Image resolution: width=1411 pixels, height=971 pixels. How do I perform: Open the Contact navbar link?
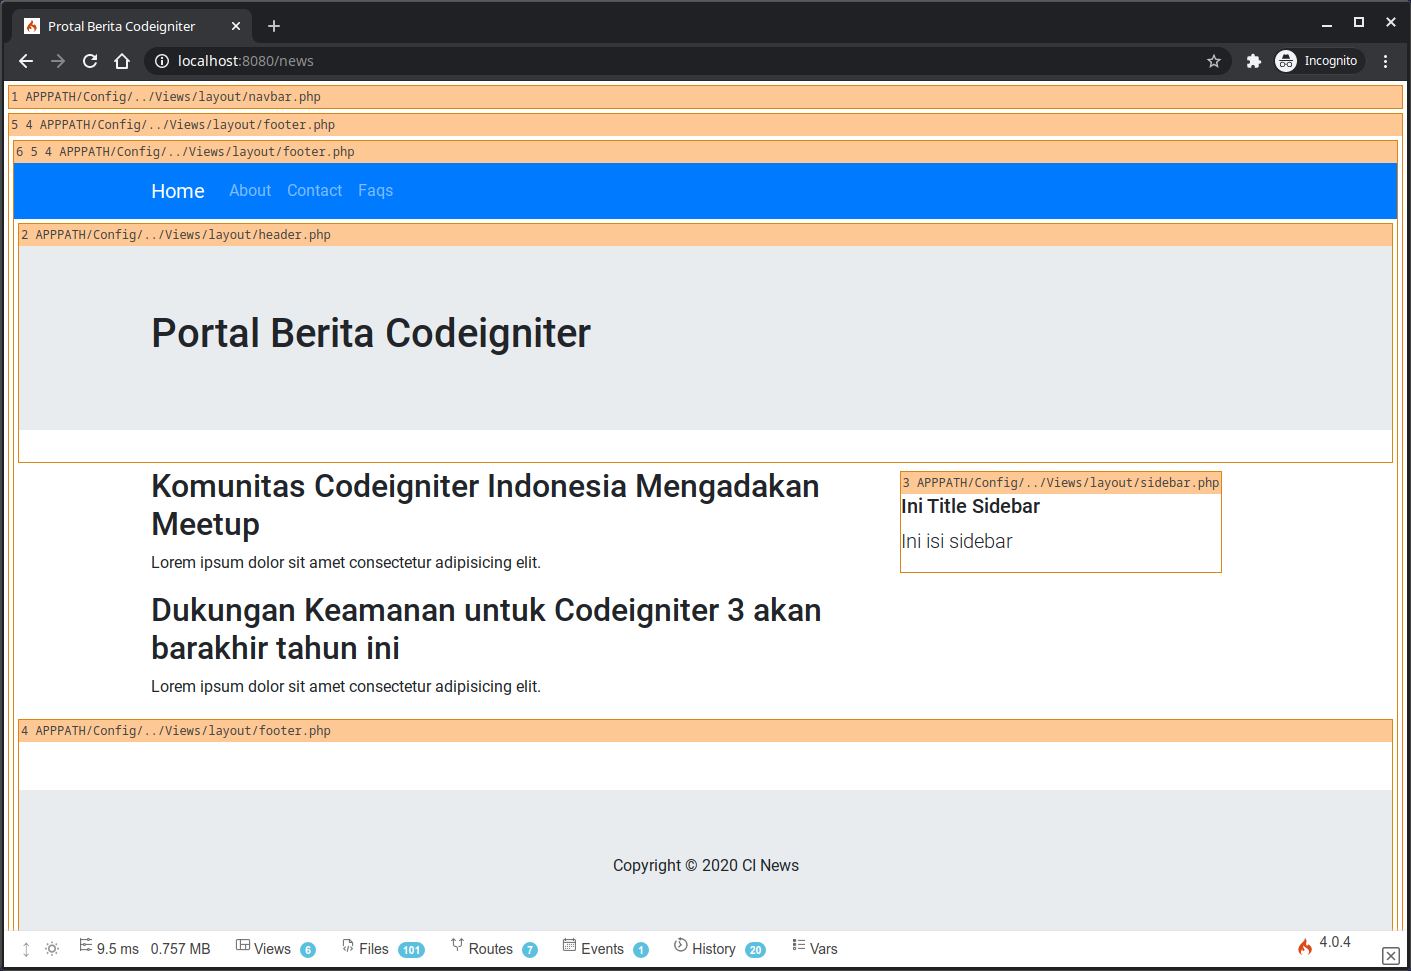(x=314, y=191)
